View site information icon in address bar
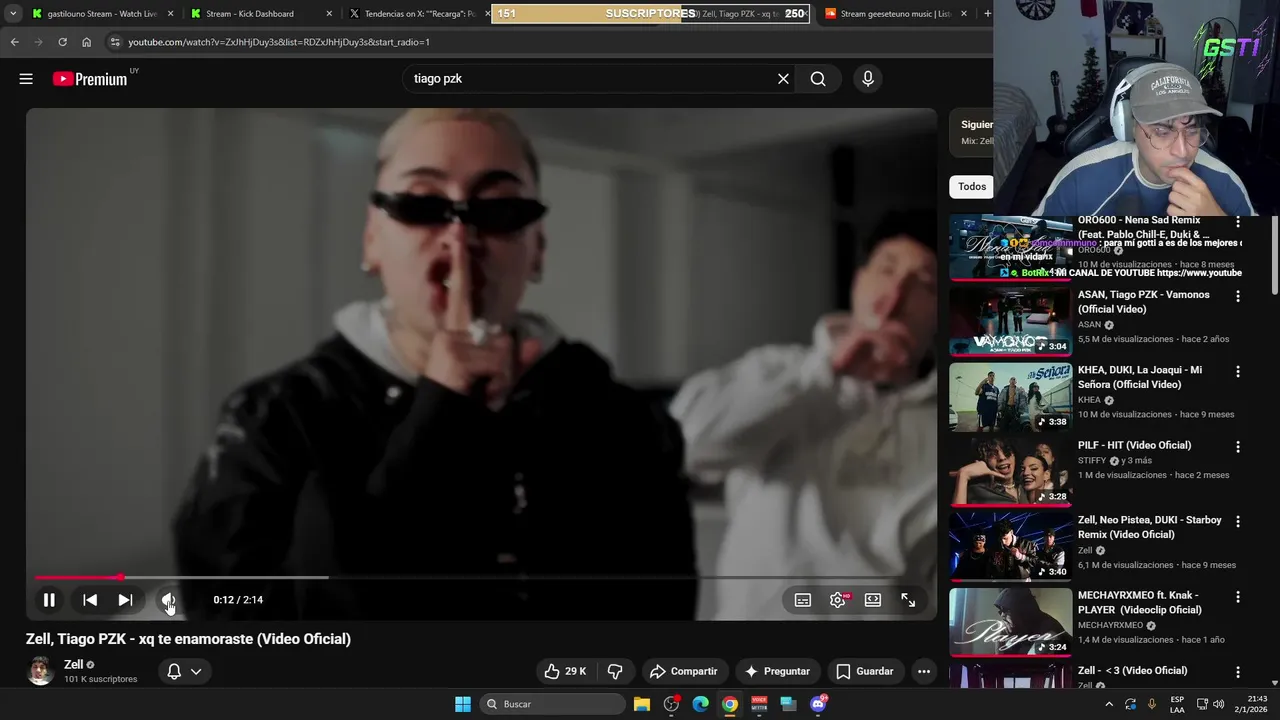 tap(114, 42)
